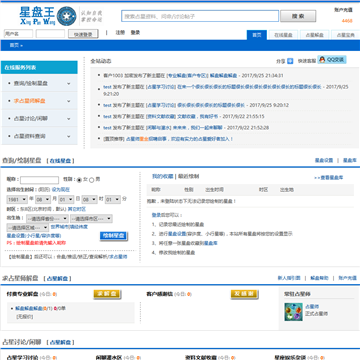Select the 女 gender radio button
Viewport: 360px width, 360px height.
point(79,180)
